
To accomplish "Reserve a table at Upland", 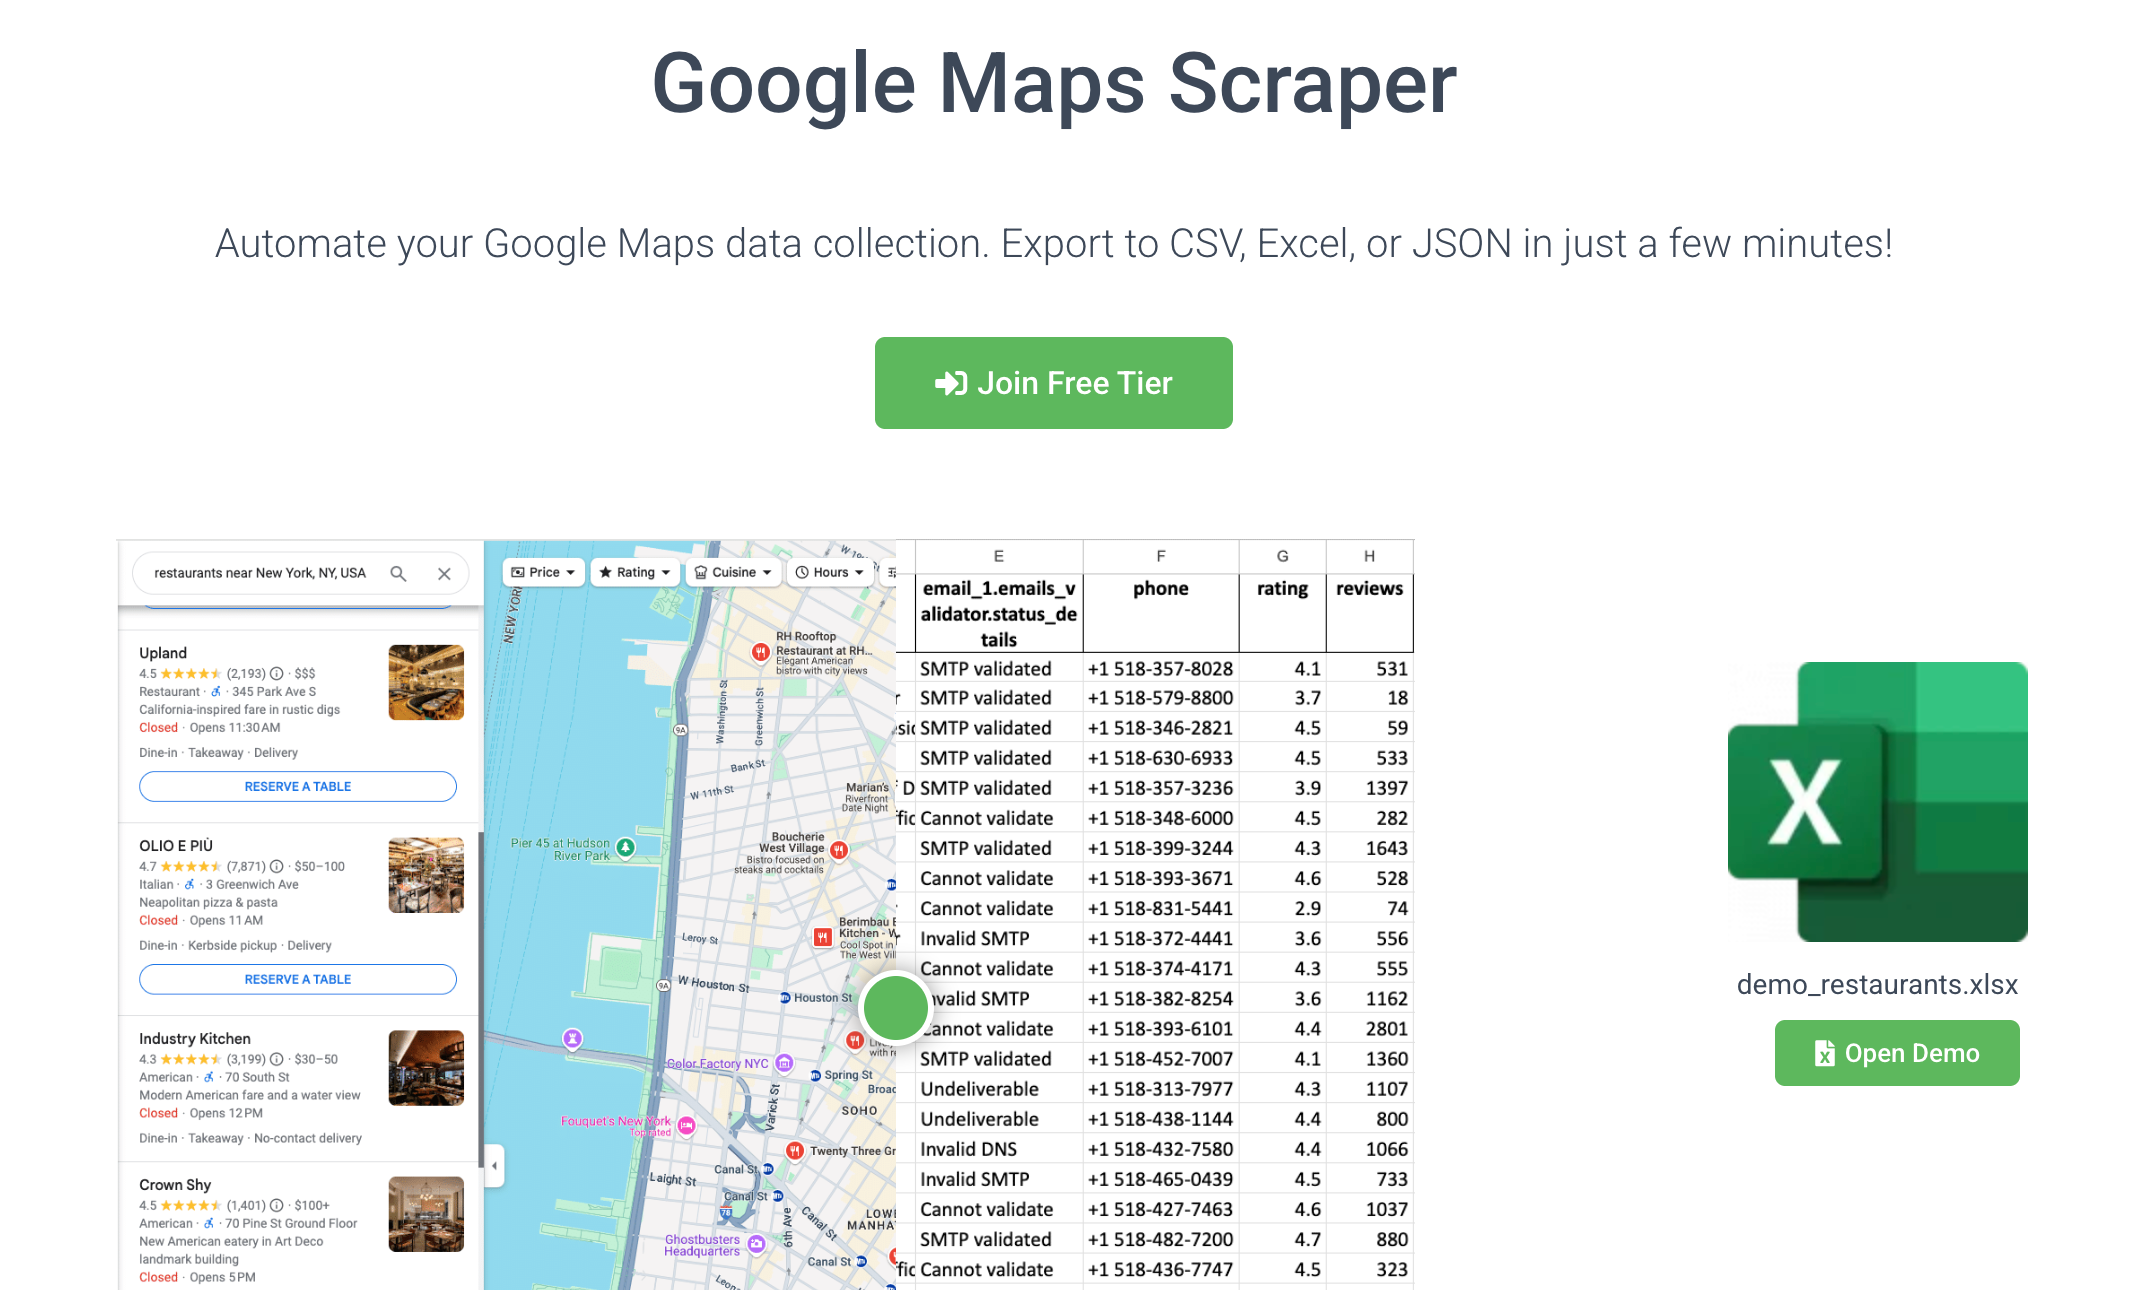I will click(x=298, y=787).
